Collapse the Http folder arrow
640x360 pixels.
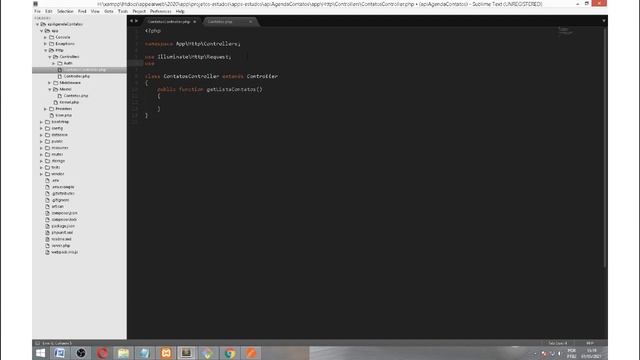point(46,50)
